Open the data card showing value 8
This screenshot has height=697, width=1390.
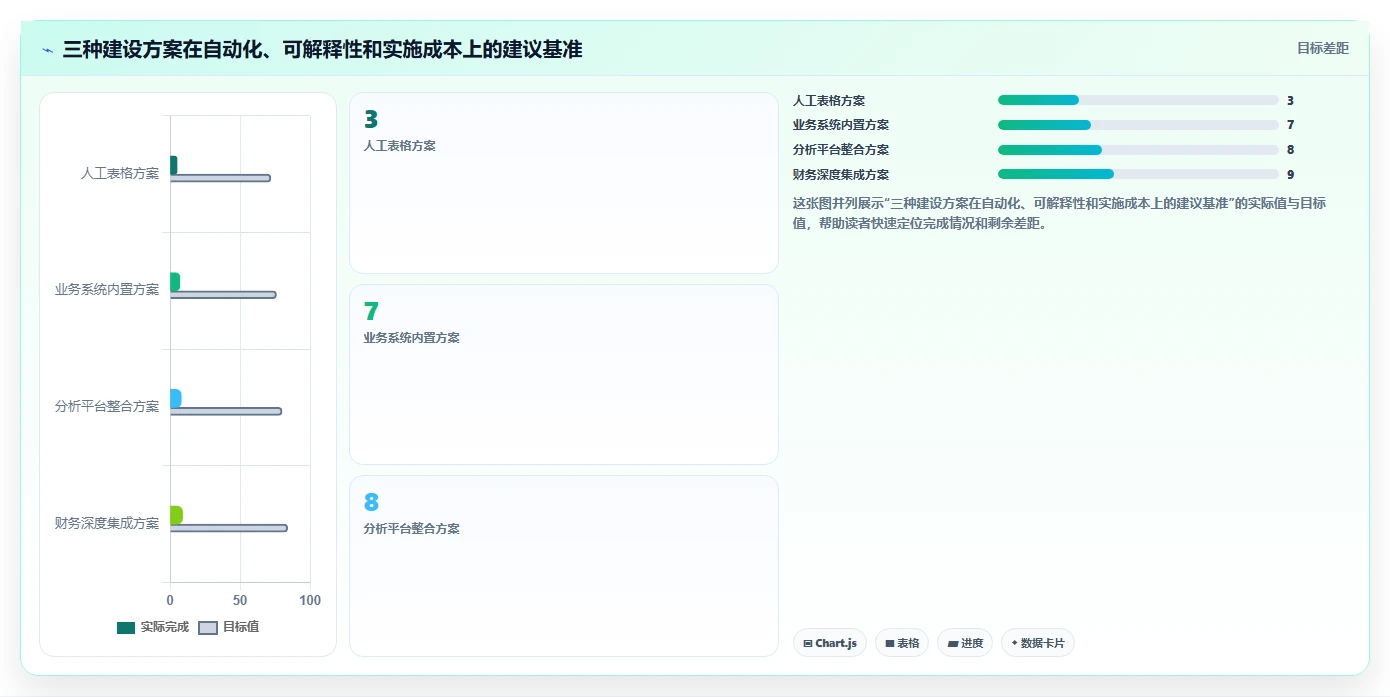[564, 566]
